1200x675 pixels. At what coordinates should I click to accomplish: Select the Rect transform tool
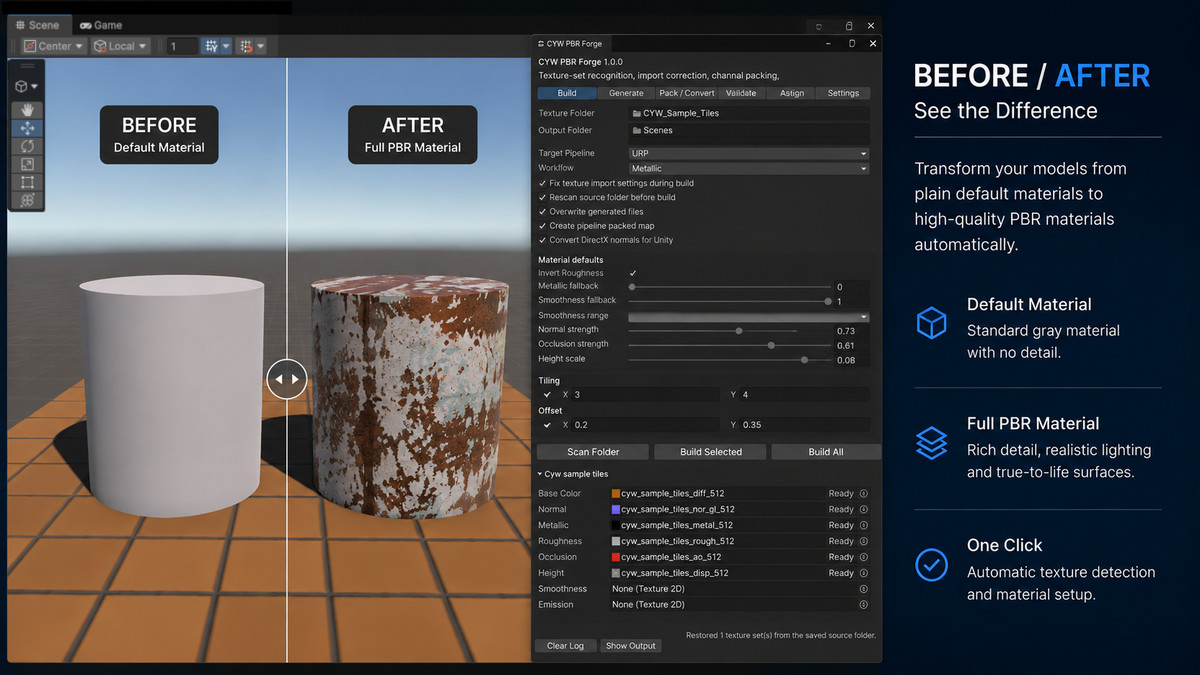(x=27, y=182)
